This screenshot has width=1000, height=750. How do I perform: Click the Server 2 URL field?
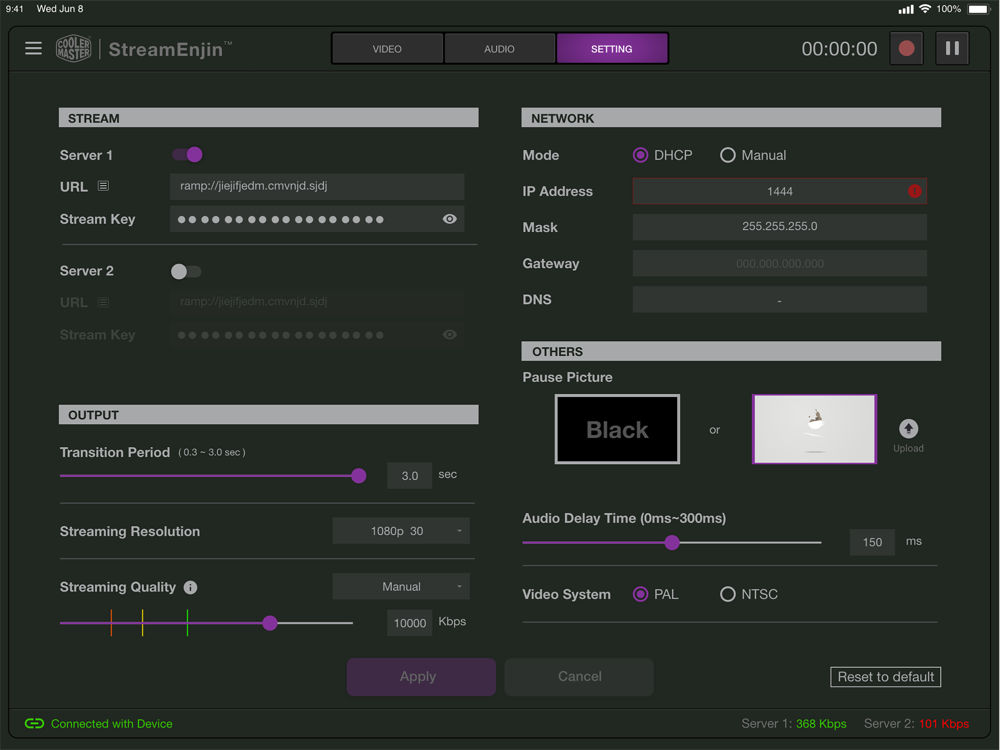[317, 302]
